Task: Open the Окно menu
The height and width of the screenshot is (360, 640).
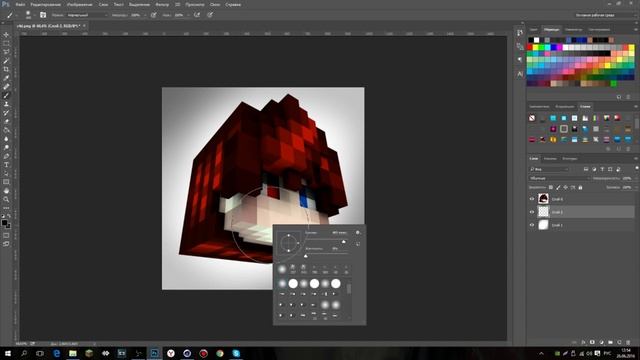Action: click(215, 4)
